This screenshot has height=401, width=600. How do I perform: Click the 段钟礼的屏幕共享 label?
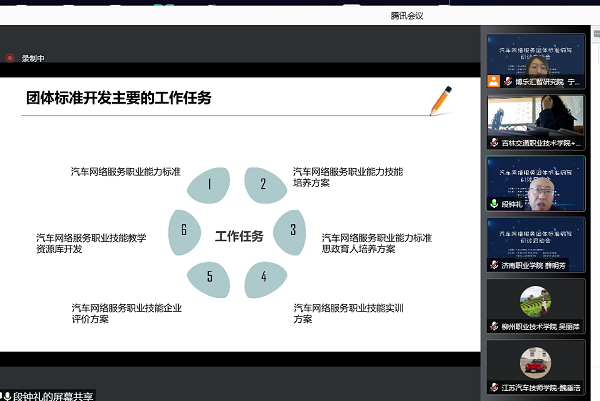(53, 395)
